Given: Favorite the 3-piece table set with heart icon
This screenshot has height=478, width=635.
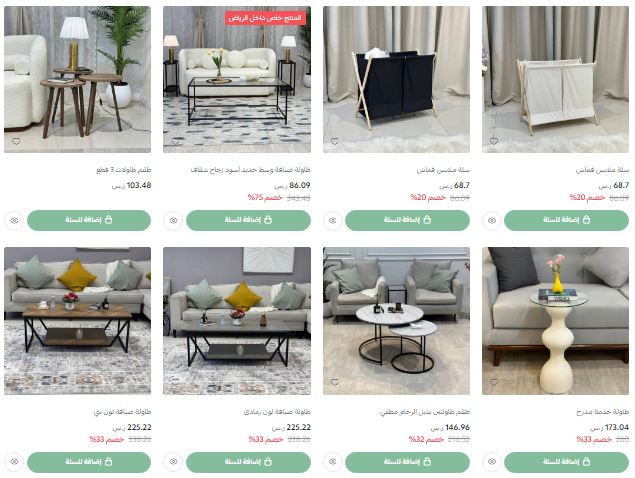Looking at the screenshot, I should coord(16,142).
